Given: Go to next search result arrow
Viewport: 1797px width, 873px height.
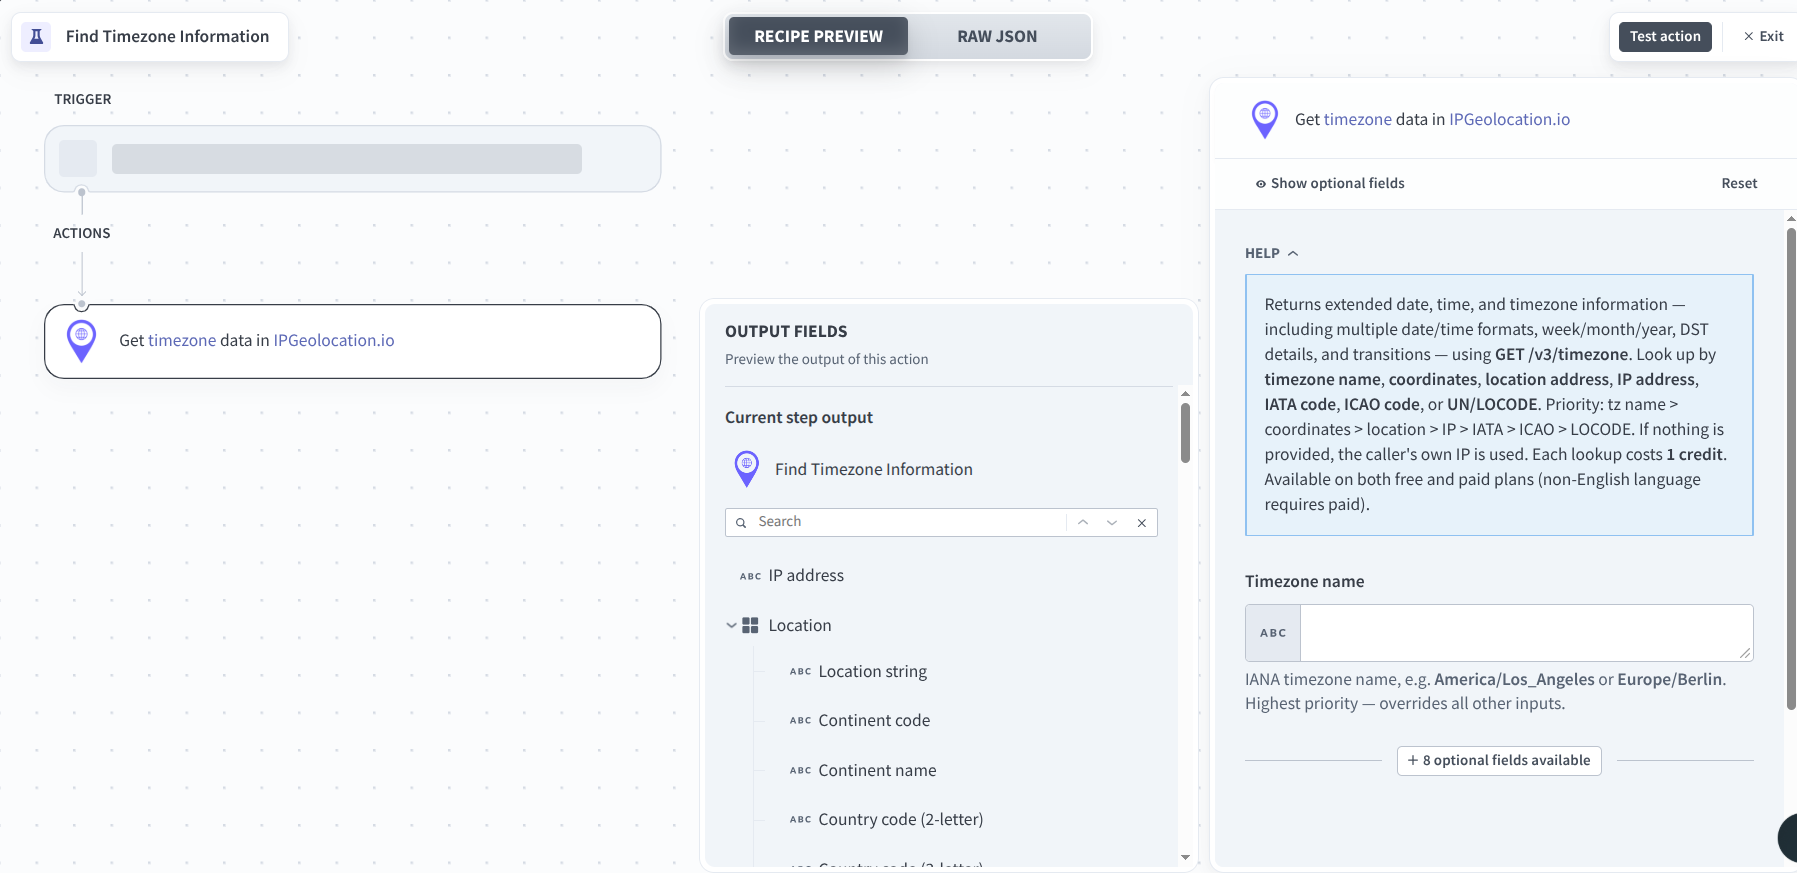Looking at the screenshot, I should (1111, 522).
